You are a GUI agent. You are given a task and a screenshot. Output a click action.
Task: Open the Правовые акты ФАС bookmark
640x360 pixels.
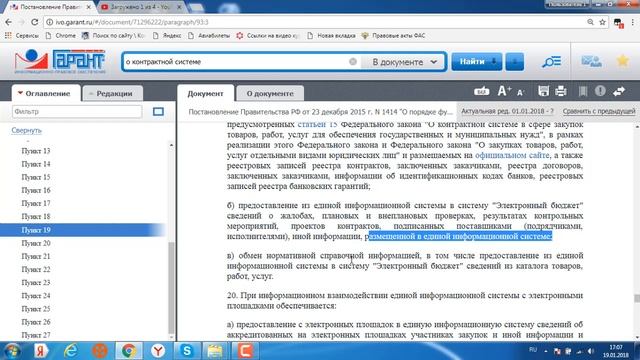(393, 36)
